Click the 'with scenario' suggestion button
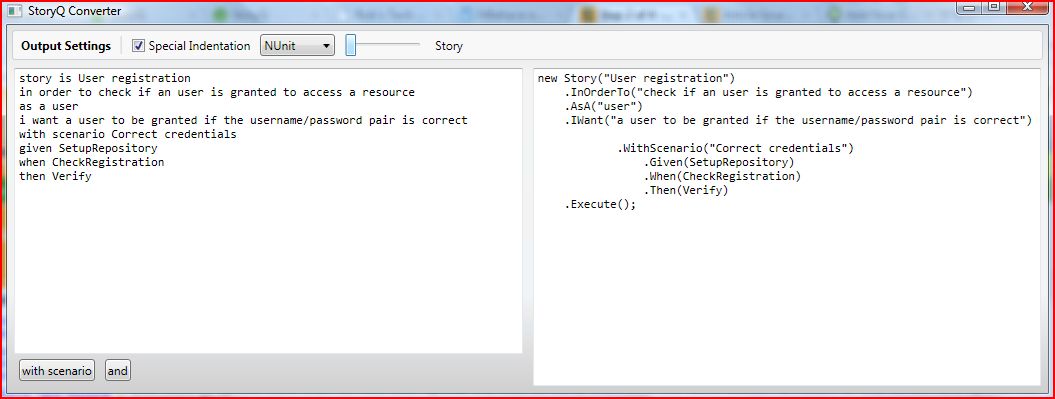Screen dimensions: 1055x399 [x=57, y=371]
